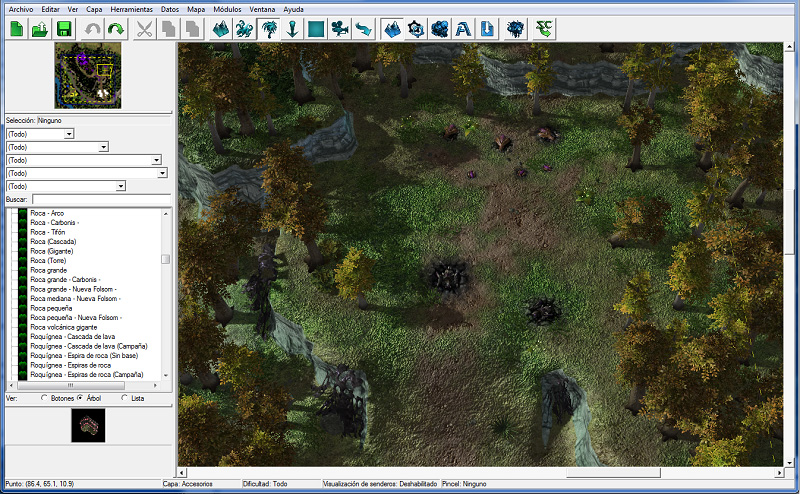Undo the last action
The width and height of the screenshot is (800, 494).
click(x=92, y=29)
